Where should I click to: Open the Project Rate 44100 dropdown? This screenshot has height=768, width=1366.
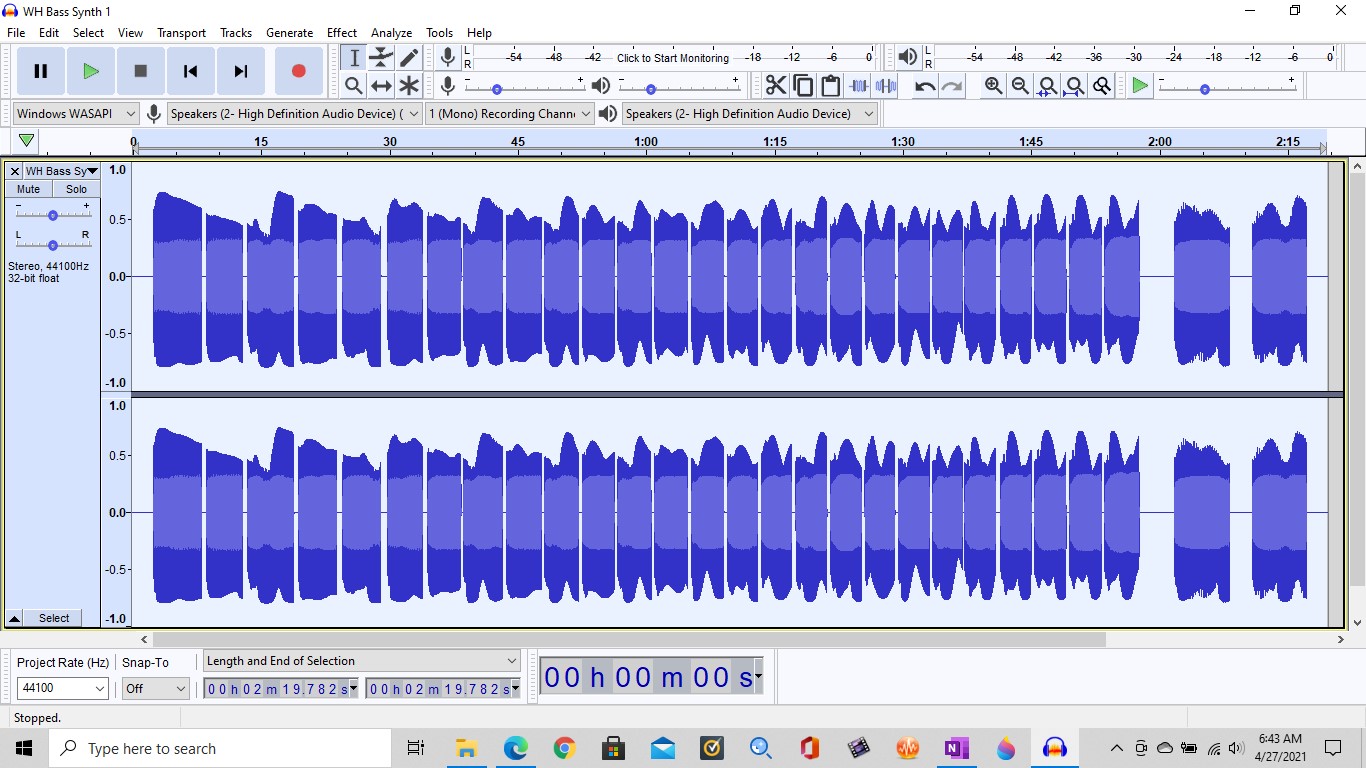[63, 688]
